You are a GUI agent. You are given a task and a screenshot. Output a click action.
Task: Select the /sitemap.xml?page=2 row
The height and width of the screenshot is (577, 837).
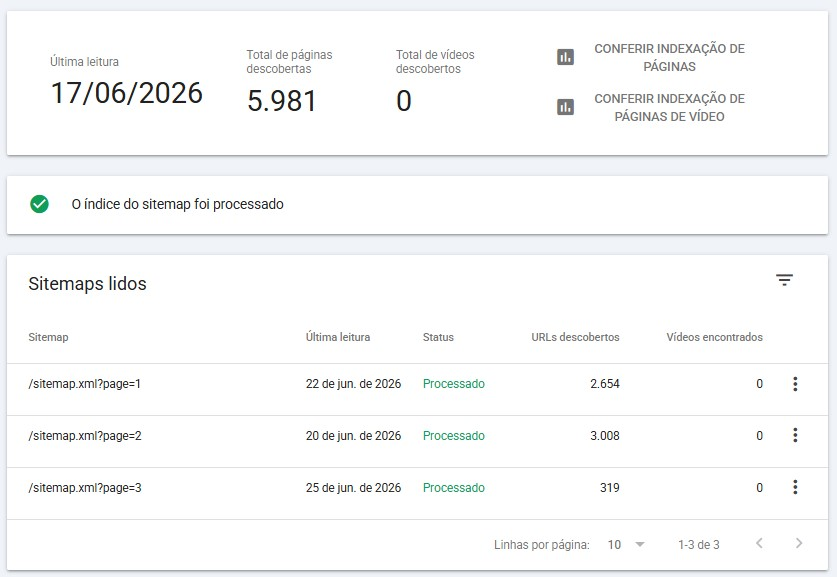417,441
